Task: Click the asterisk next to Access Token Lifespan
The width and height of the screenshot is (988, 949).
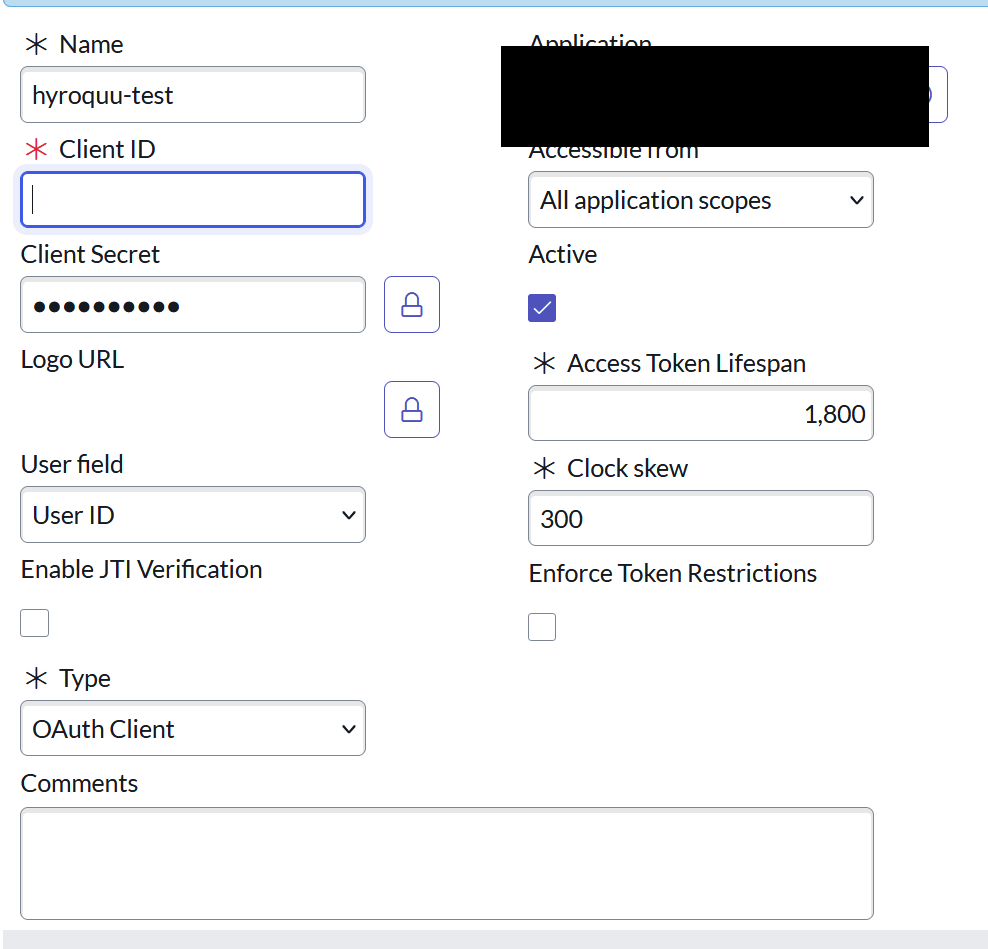Action: (x=544, y=364)
